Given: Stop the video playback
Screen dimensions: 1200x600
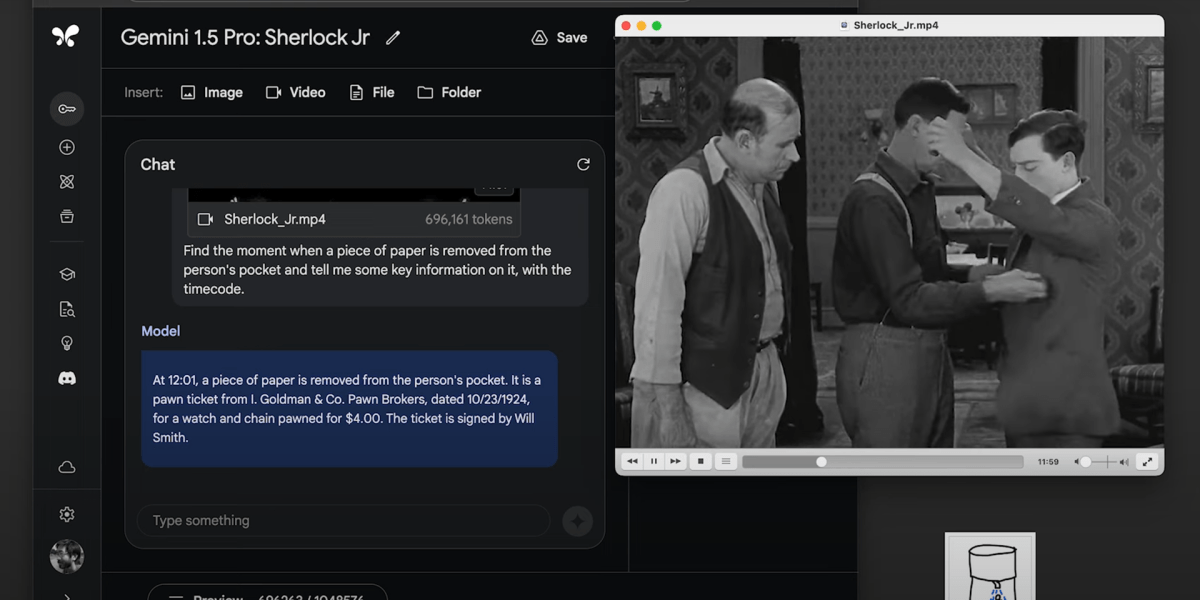Looking at the screenshot, I should [x=701, y=461].
